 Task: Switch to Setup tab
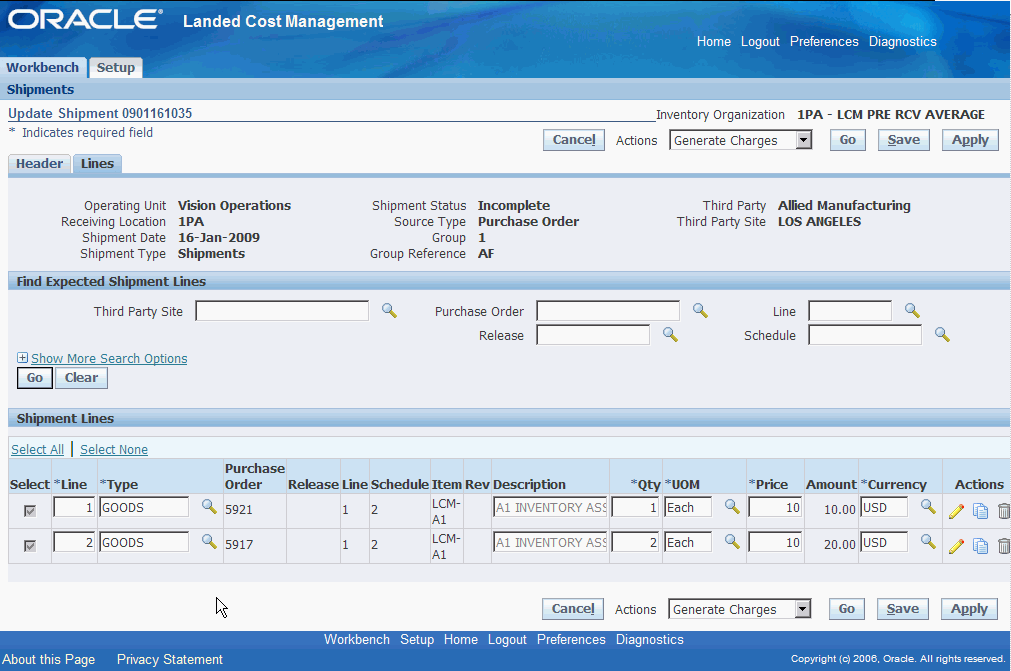(115, 68)
